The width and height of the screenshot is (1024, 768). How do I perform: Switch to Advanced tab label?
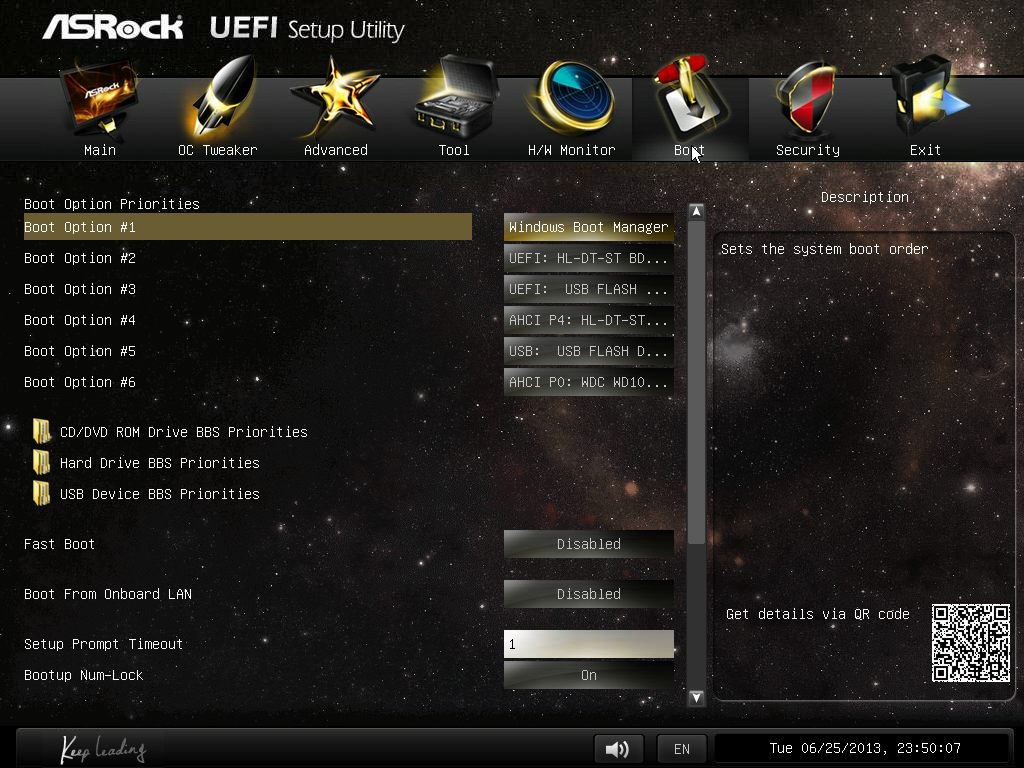pos(336,150)
